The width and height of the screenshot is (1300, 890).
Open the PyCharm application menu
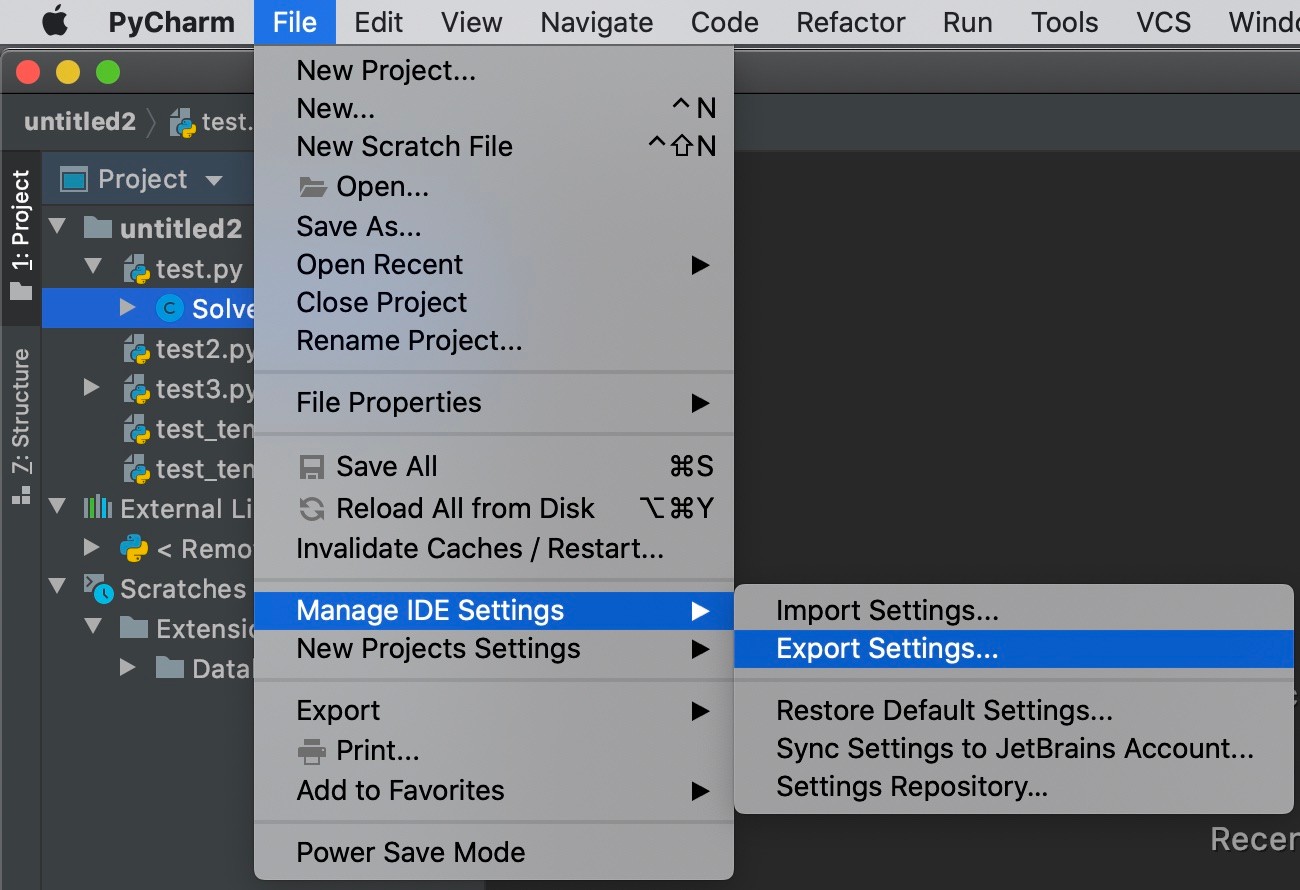coord(172,22)
